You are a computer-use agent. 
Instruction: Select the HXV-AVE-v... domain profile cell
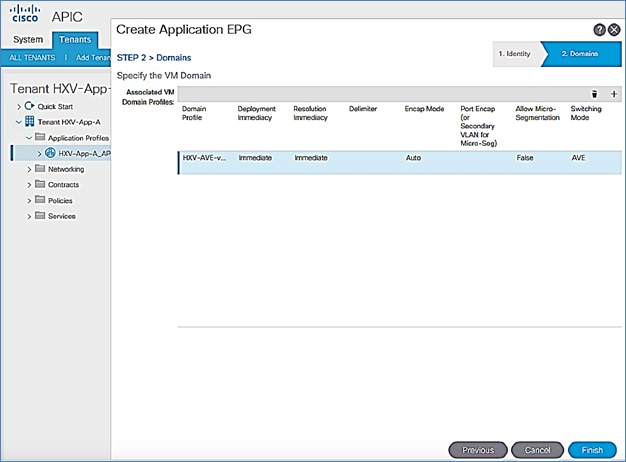[204, 158]
